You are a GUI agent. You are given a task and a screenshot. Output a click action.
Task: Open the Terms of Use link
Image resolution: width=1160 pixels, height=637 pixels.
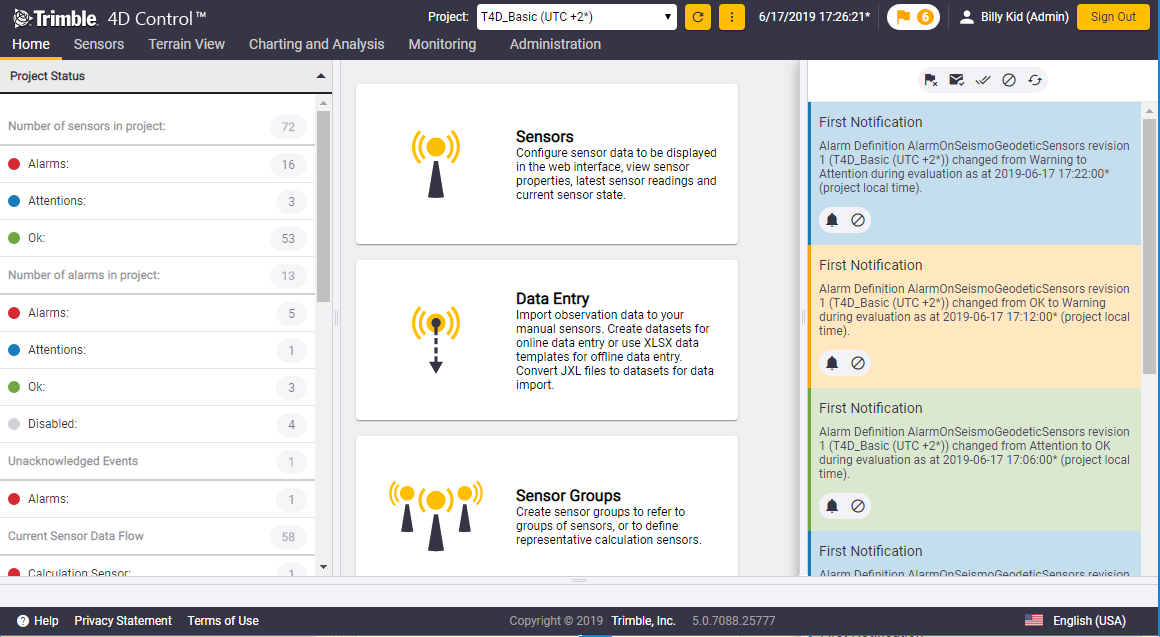tap(223, 621)
